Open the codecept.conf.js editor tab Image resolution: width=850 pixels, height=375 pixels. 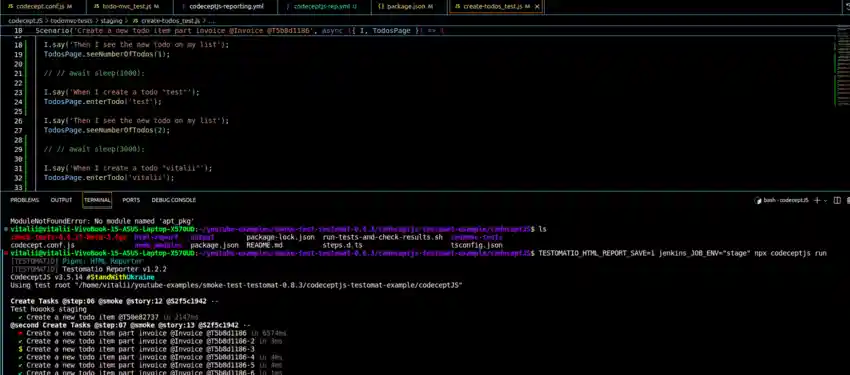point(43,7)
